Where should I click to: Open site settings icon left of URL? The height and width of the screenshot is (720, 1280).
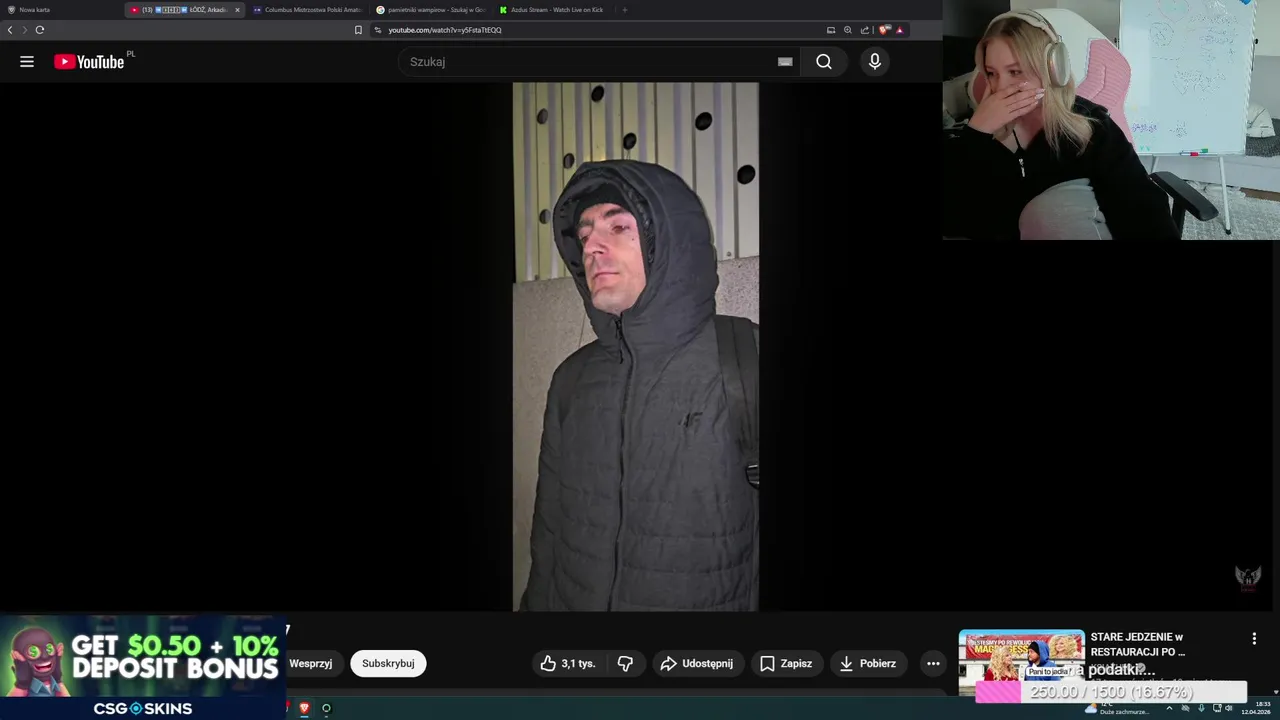(378, 30)
